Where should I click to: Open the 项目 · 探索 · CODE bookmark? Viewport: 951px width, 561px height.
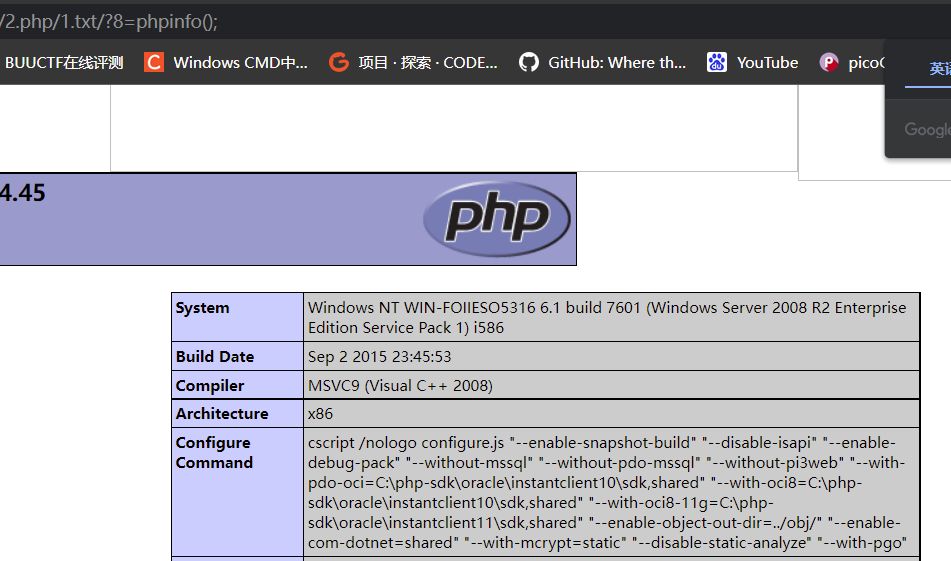(x=428, y=63)
